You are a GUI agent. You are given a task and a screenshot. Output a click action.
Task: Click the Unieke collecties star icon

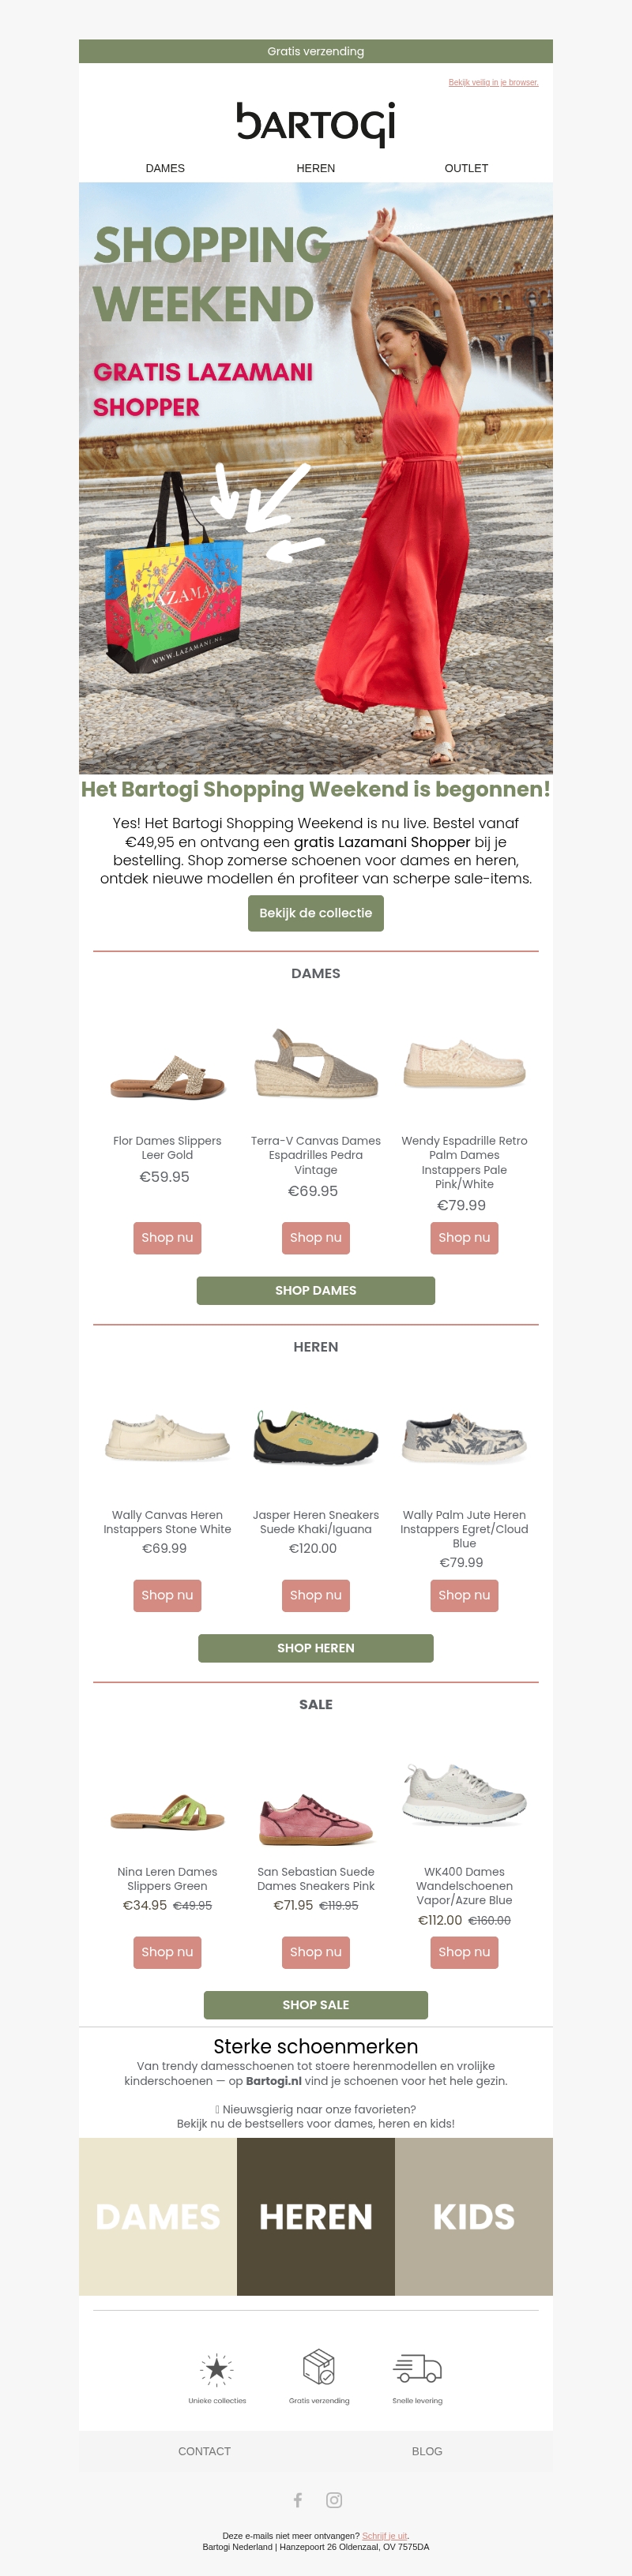pyautogui.click(x=217, y=2368)
